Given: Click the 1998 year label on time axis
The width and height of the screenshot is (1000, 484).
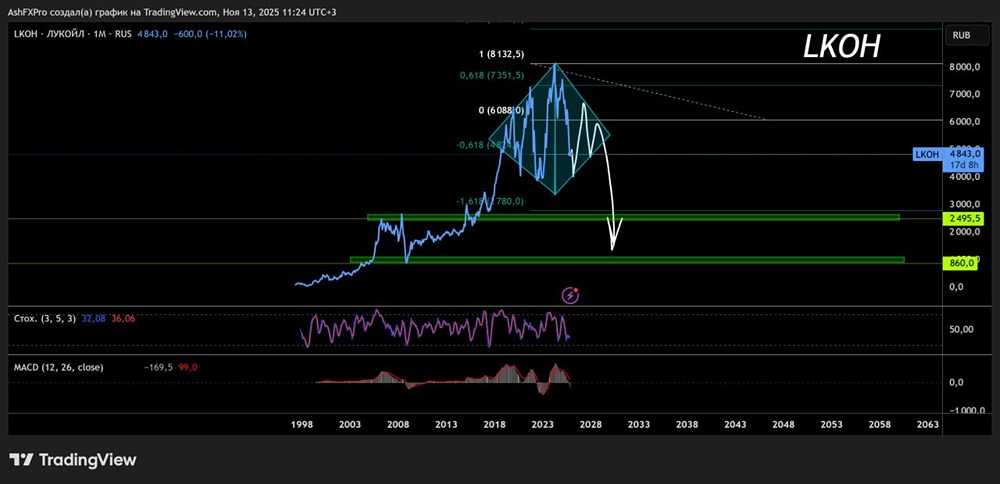Looking at the screenshot, I should point(302,425).
